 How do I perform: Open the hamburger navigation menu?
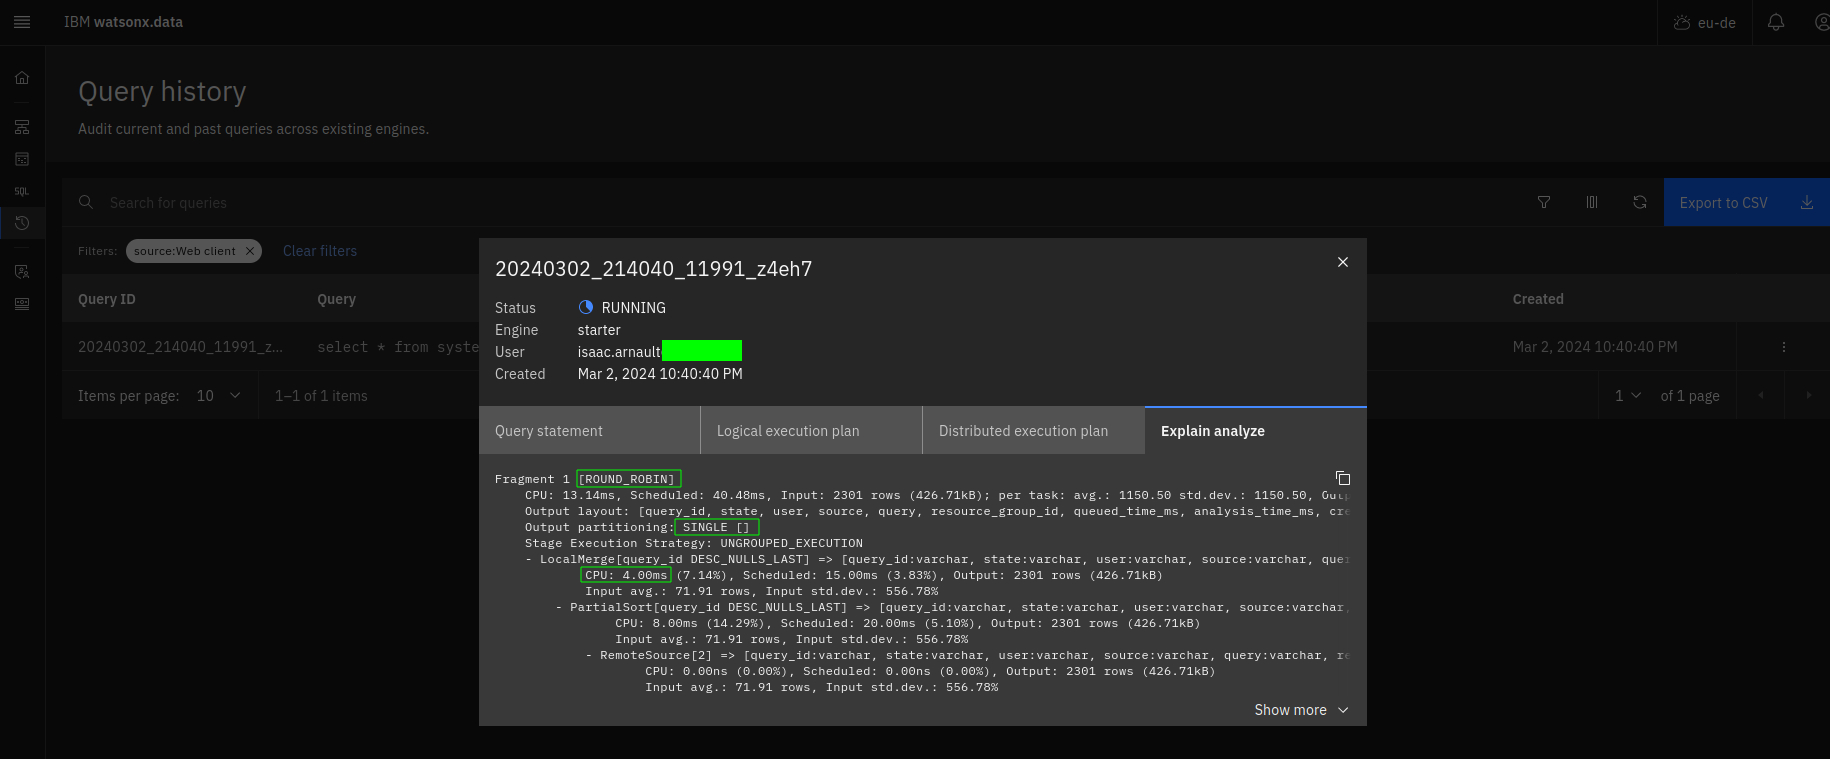[22, 22]
